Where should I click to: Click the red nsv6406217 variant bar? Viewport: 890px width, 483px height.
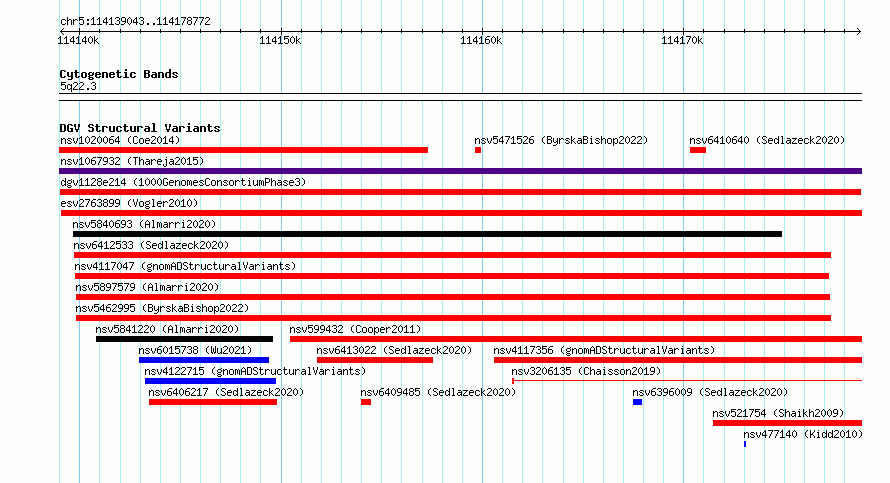click(x=213, y=402)
